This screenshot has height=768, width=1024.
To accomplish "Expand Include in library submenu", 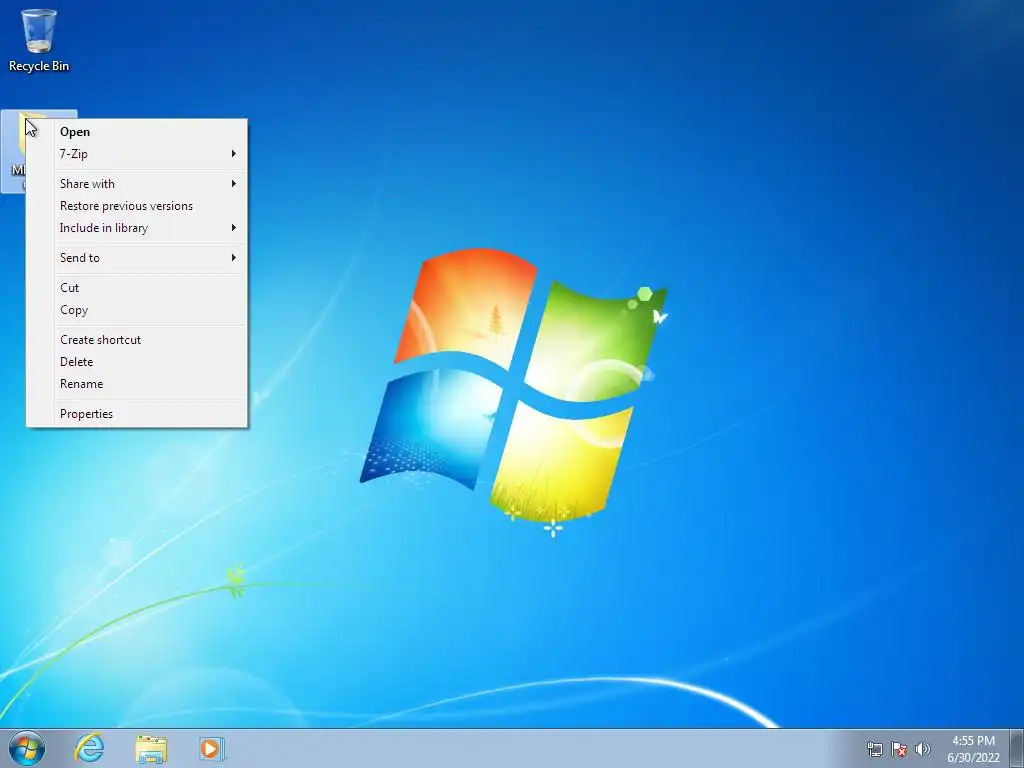I will 136,228.
